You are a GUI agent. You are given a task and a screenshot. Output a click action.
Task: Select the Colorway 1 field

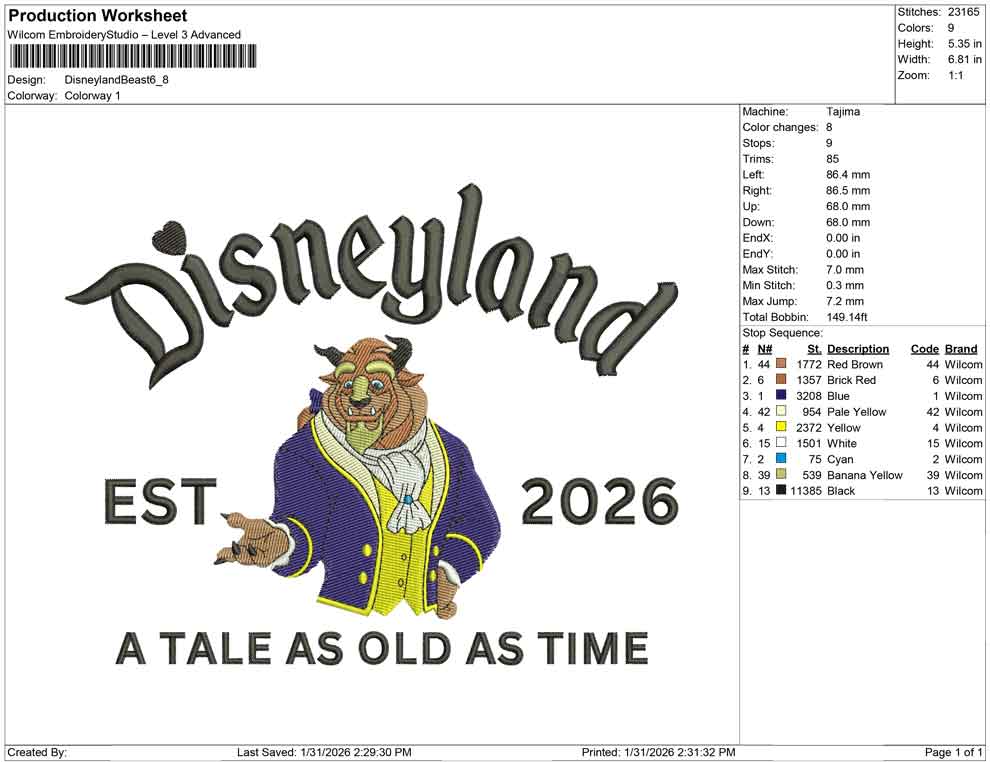pyautogui.click(x=92, y=97)
